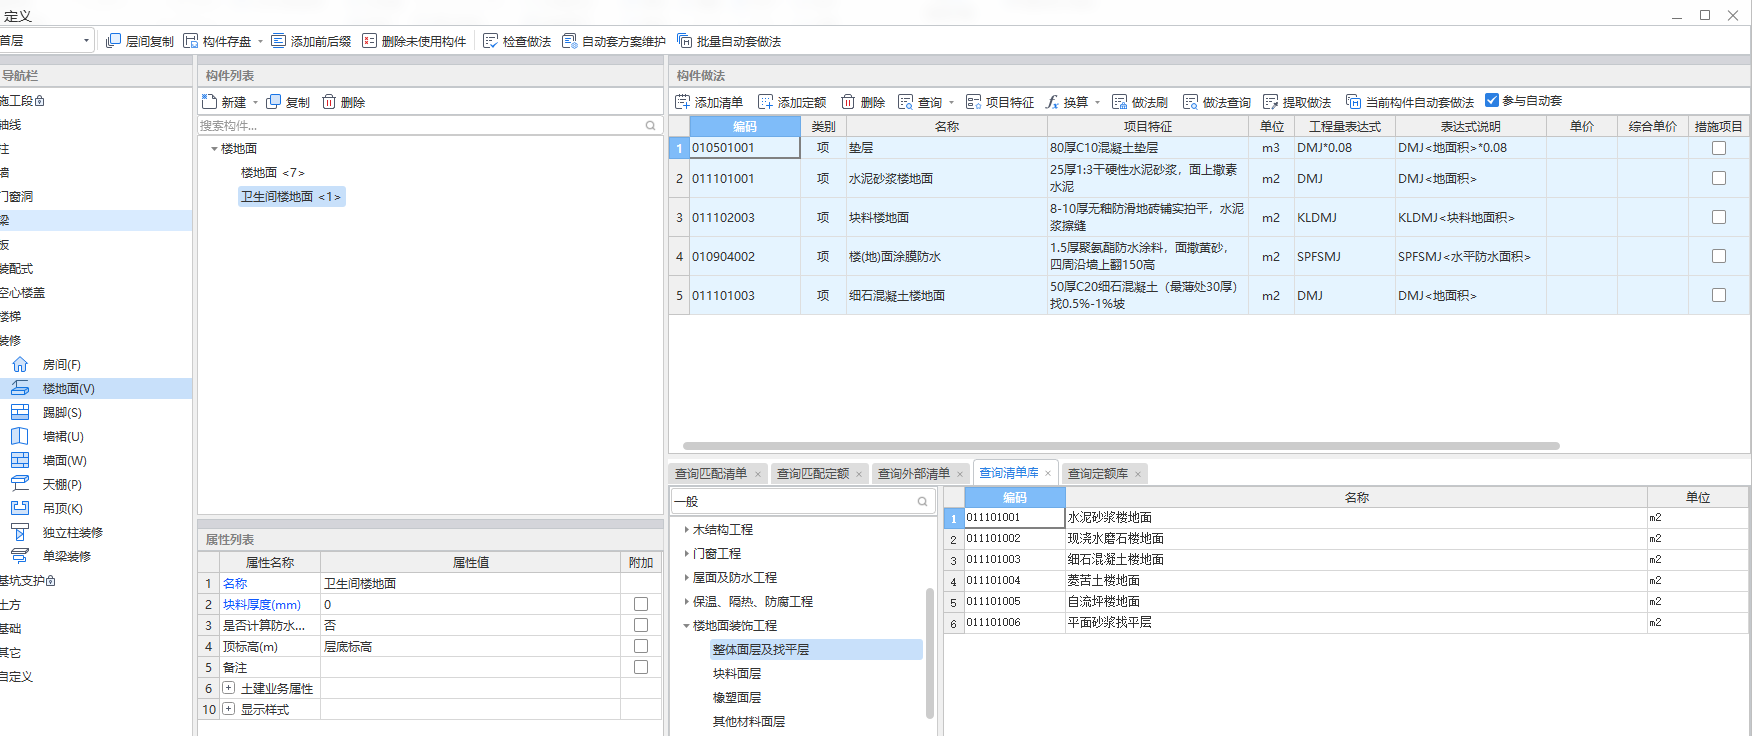Collapse 楼地面装饰工程 tree node
1752x736 pixels.
coord(686,626)
